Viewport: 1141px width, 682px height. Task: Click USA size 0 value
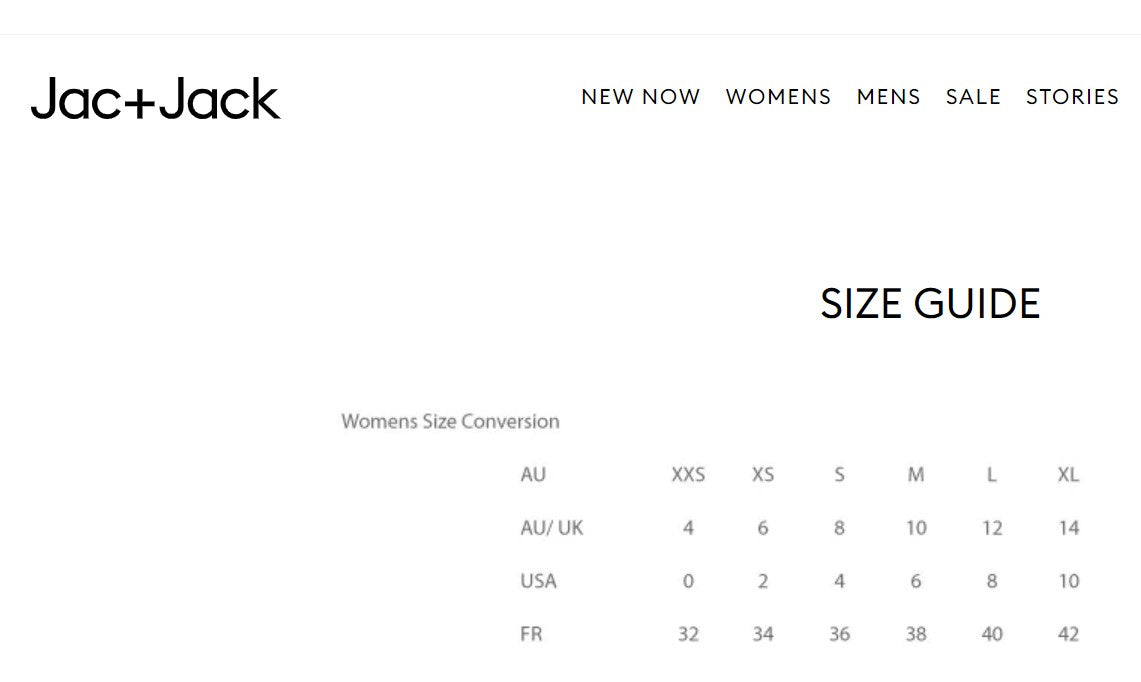coord(688,581)
